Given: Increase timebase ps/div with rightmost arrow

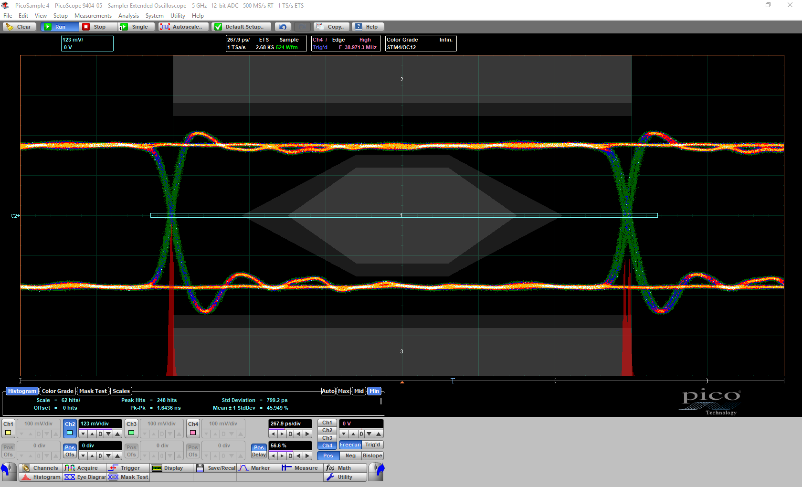Looking at the screenshot, I should click(307, 434).
